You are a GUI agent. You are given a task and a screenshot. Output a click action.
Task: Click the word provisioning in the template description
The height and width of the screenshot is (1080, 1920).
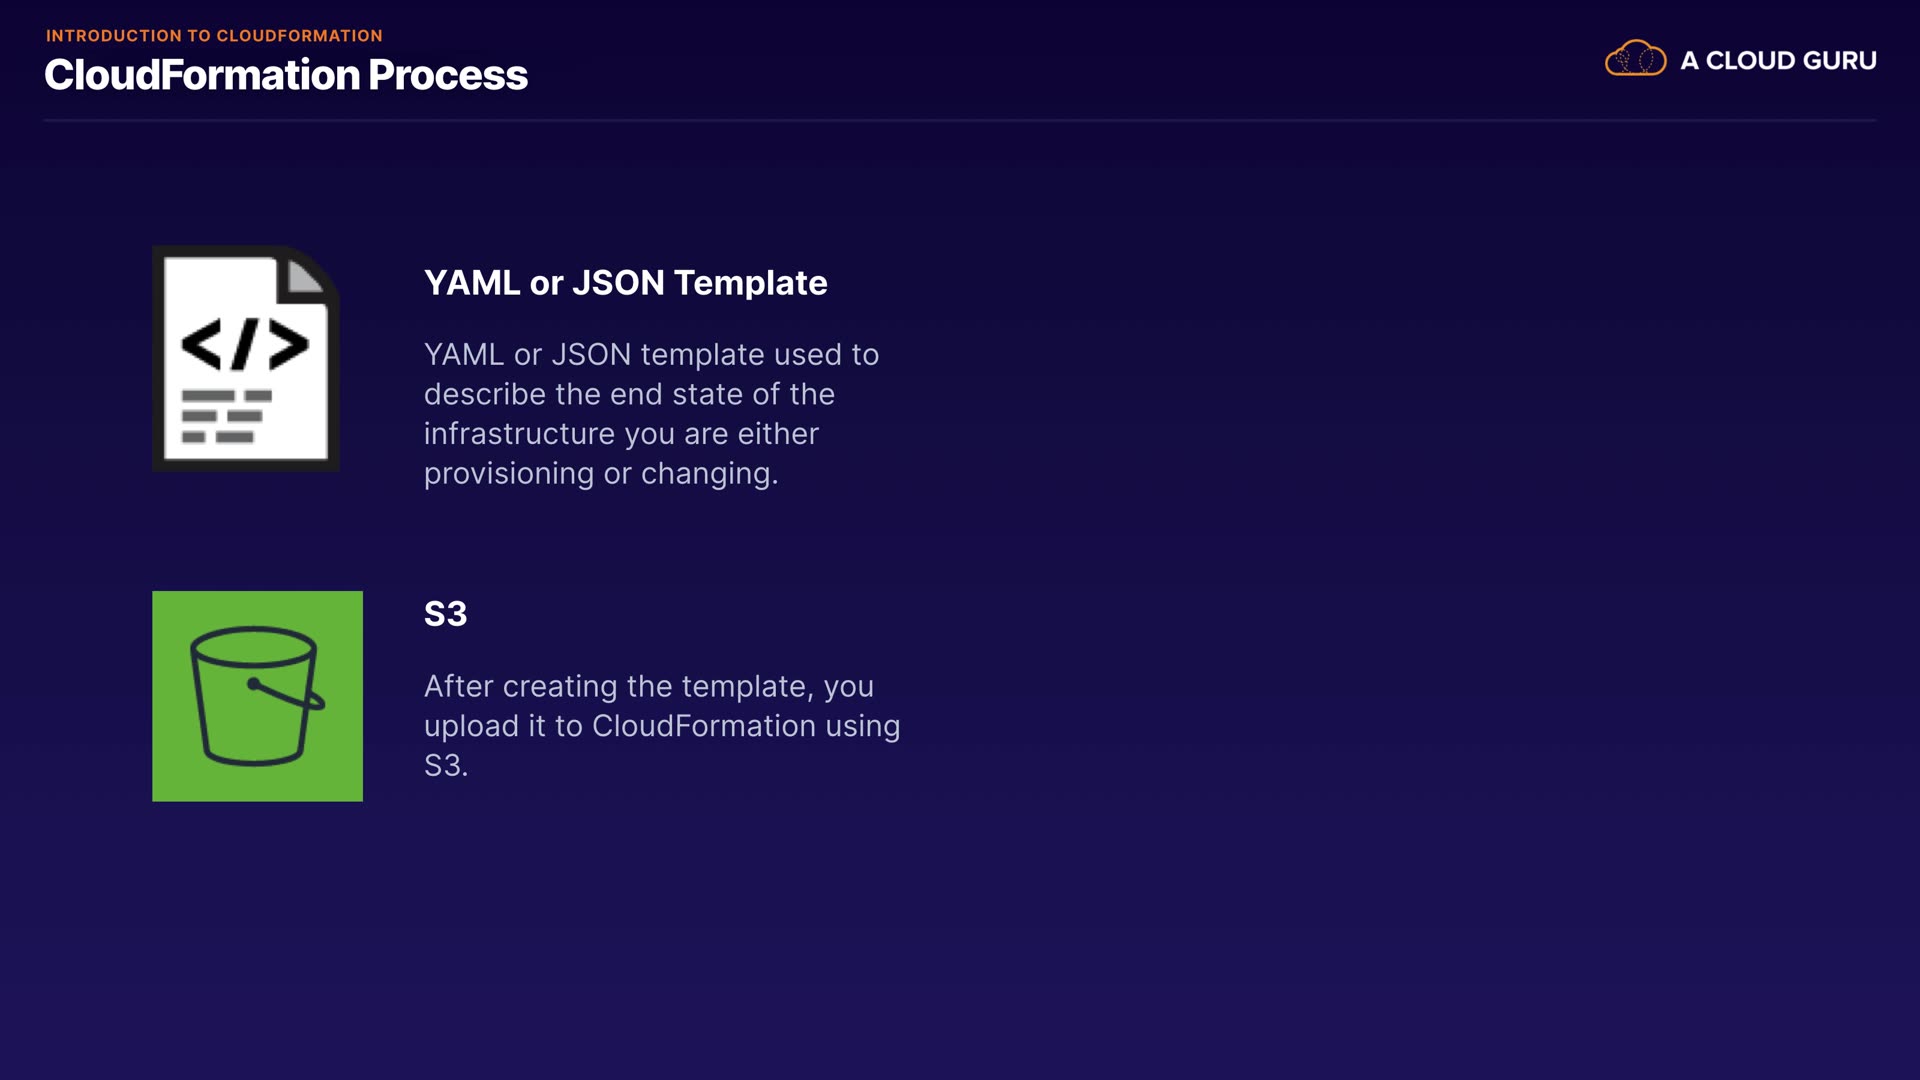pos(508,473)
